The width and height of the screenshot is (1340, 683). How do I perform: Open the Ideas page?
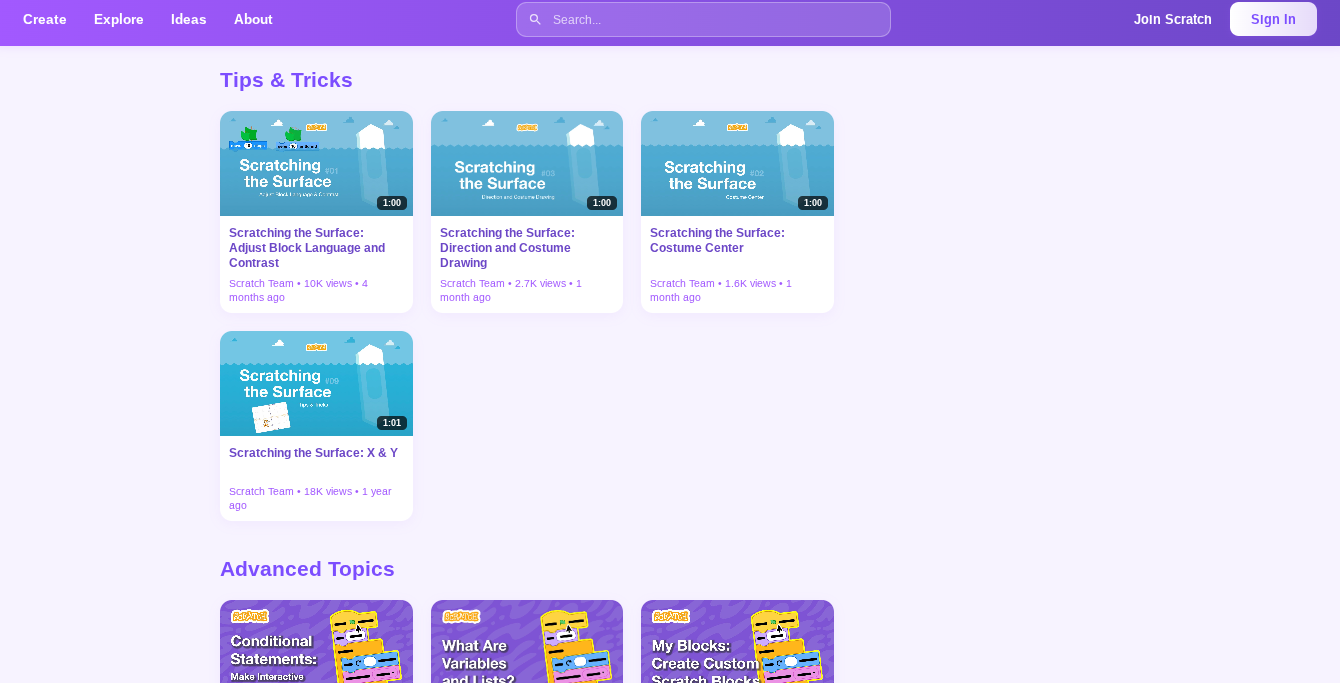pyautogui.click(x=189, y=19)
